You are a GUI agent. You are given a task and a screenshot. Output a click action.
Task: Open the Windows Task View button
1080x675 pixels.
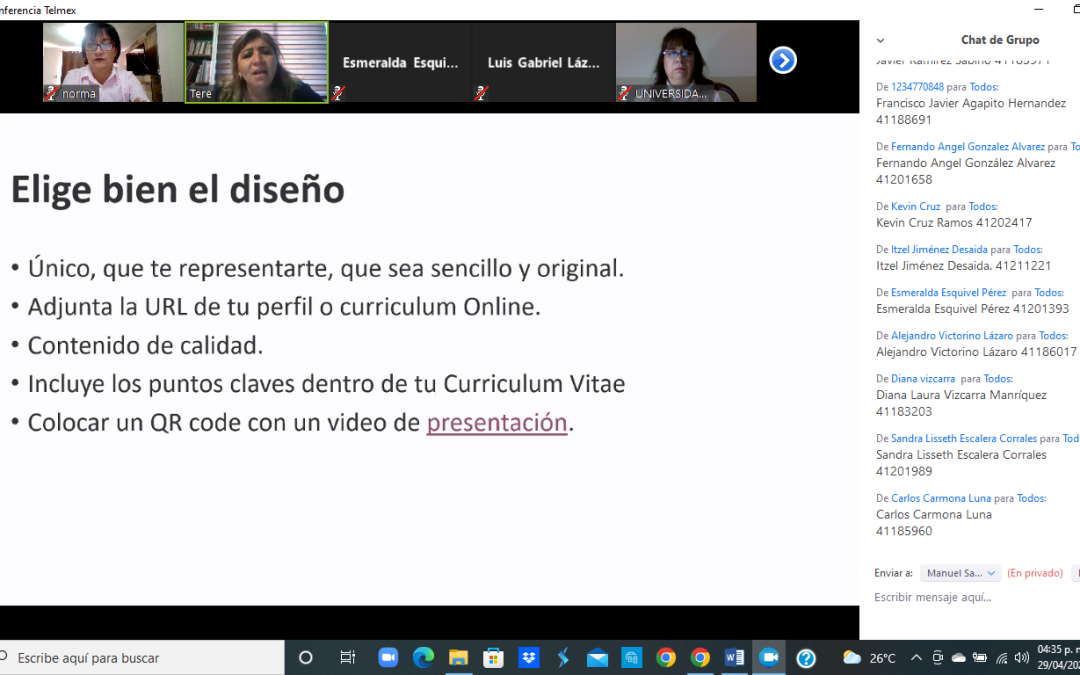(x=347, y=658)
